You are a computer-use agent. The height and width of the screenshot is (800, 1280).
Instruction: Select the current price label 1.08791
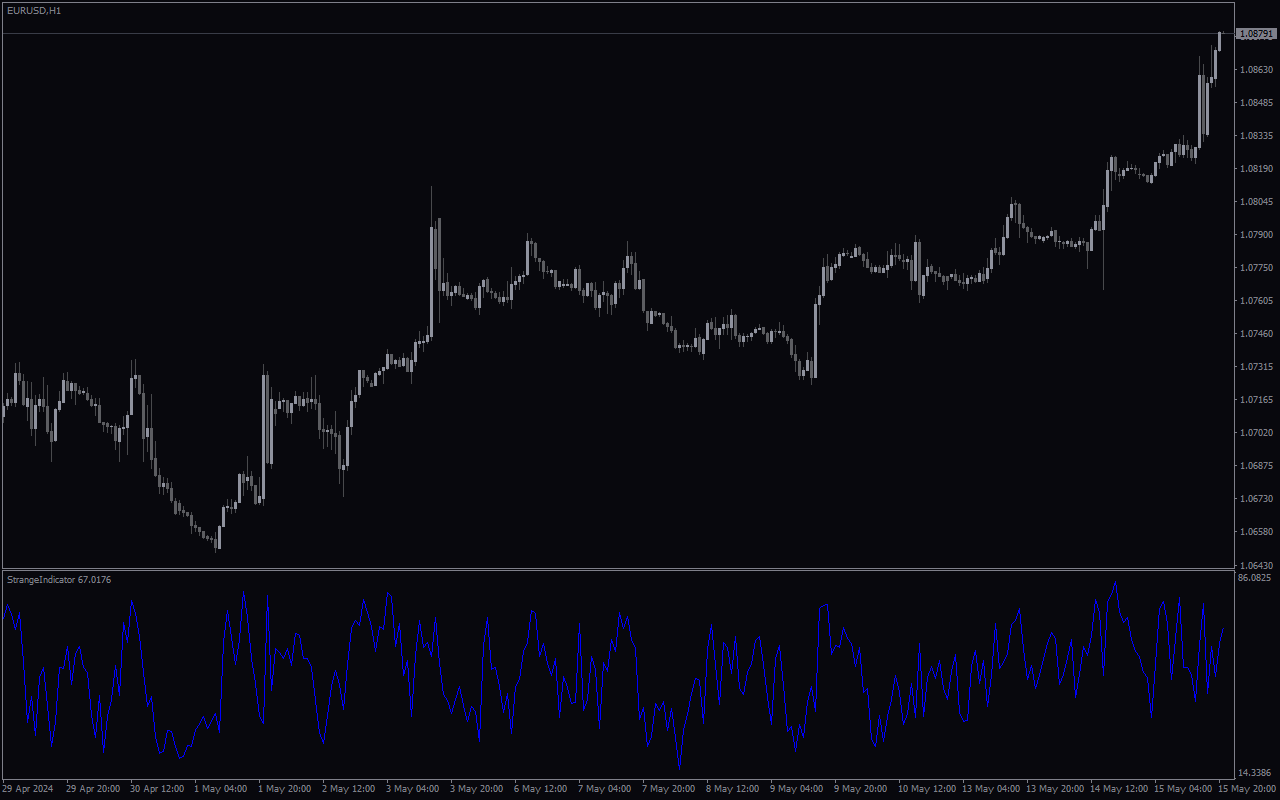(x=1256, y=34)
